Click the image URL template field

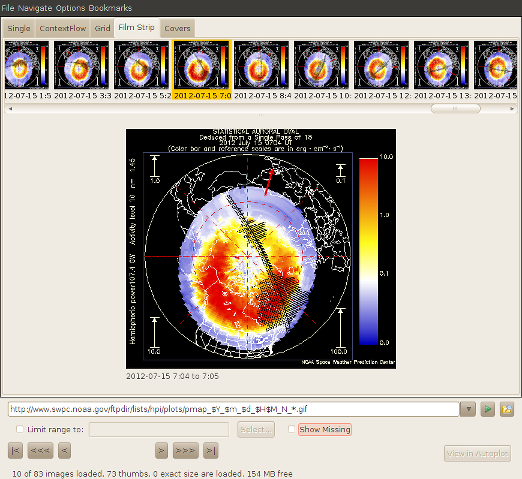point(233,409)
